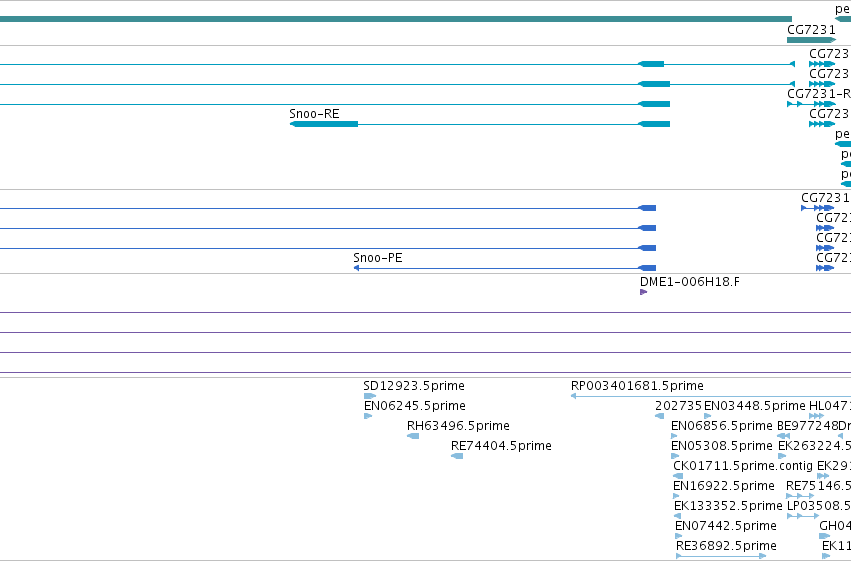
Task: Open the SD12923.5prime EST label
Action: pyautogui.click(x=414, y=386)
